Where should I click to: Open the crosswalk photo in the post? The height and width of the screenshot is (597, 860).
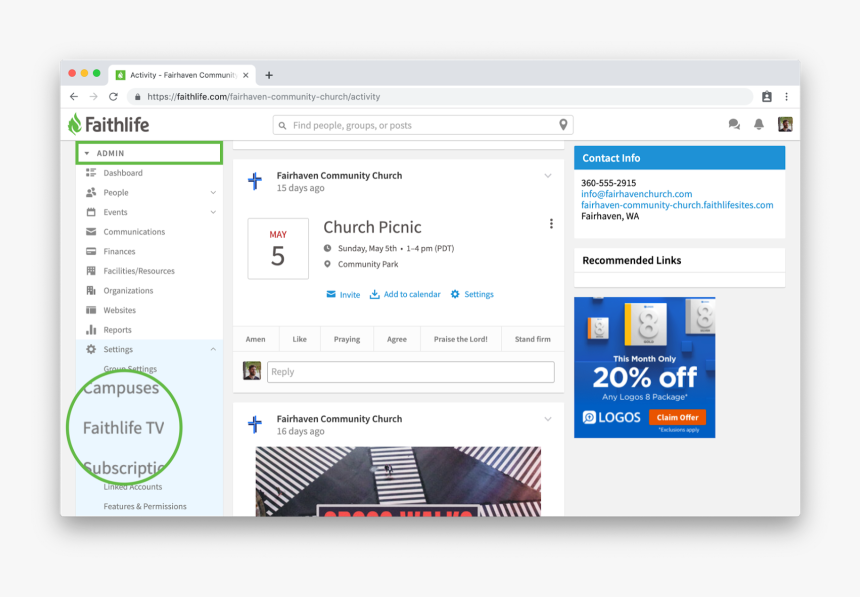[398, 481]
